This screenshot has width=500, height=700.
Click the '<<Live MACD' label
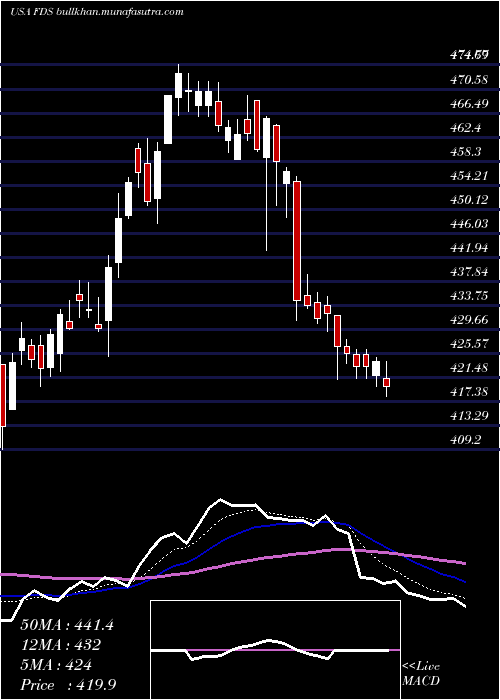click(421, 673)
